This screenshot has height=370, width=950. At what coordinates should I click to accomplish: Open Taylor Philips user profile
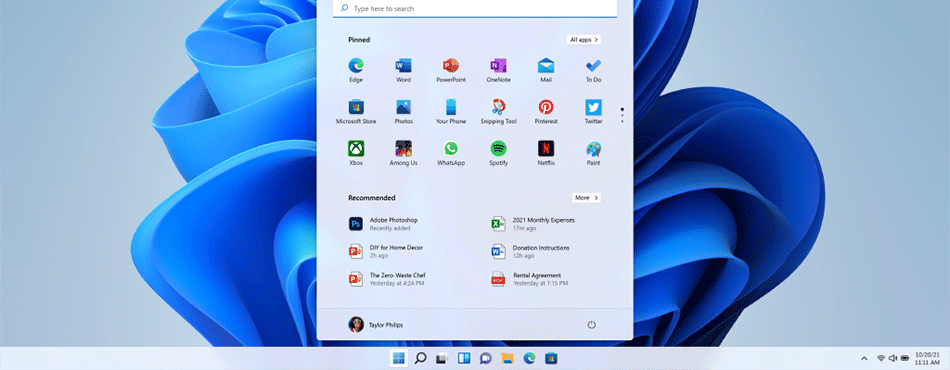[376, 325]
